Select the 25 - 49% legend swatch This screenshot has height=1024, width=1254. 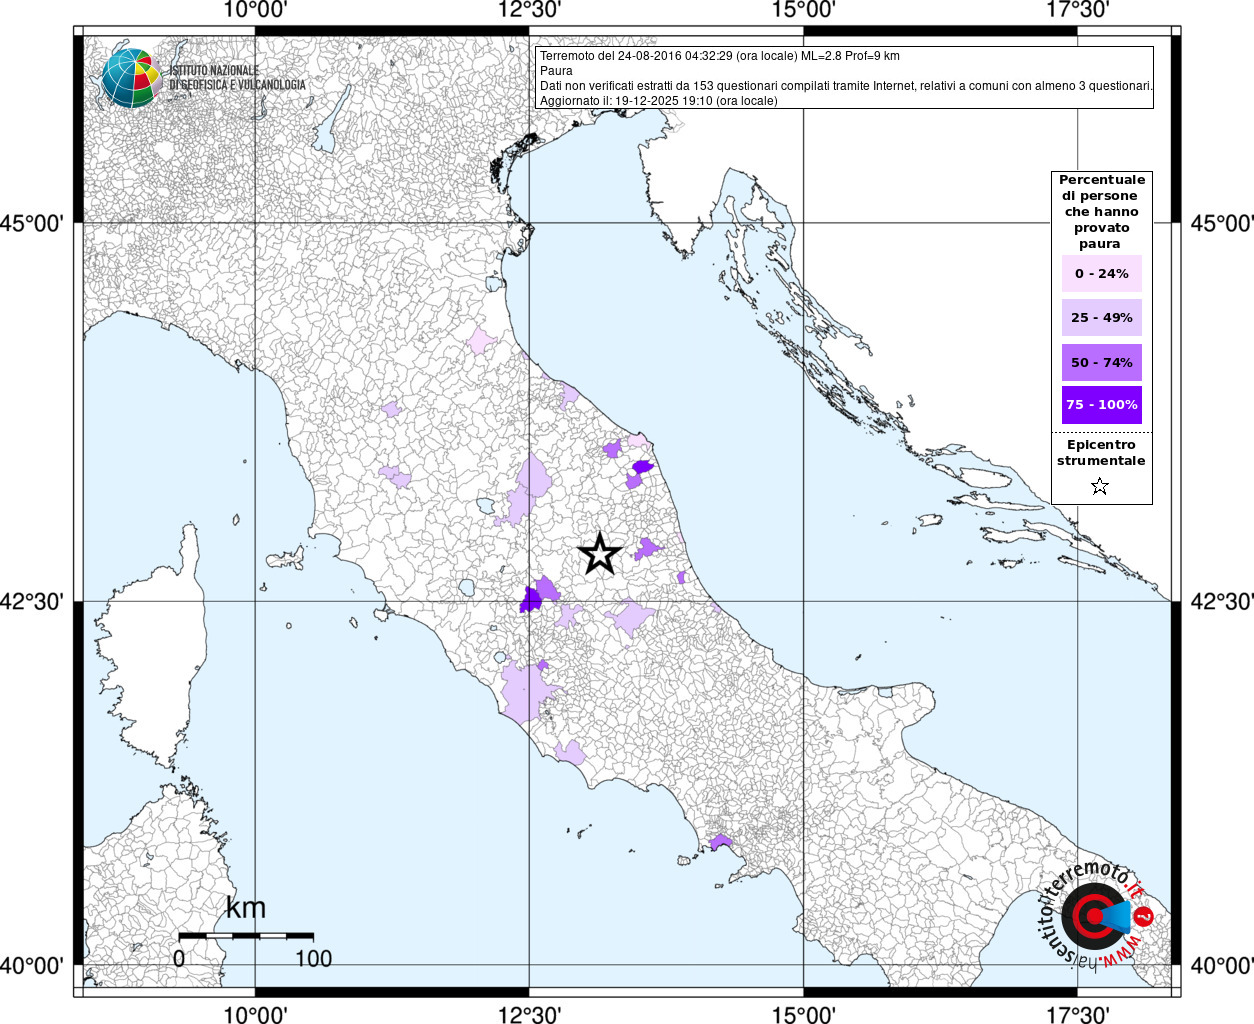(1101, 318)
